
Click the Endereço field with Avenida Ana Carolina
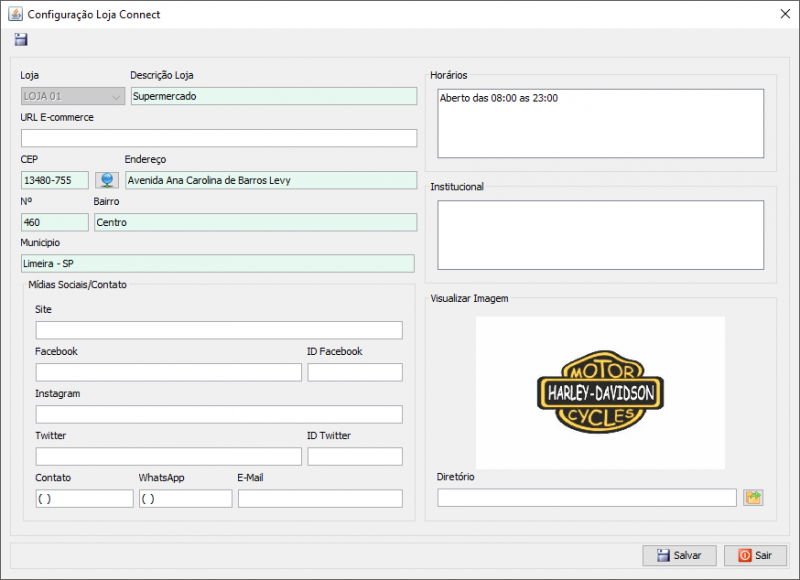coord(271,180)
